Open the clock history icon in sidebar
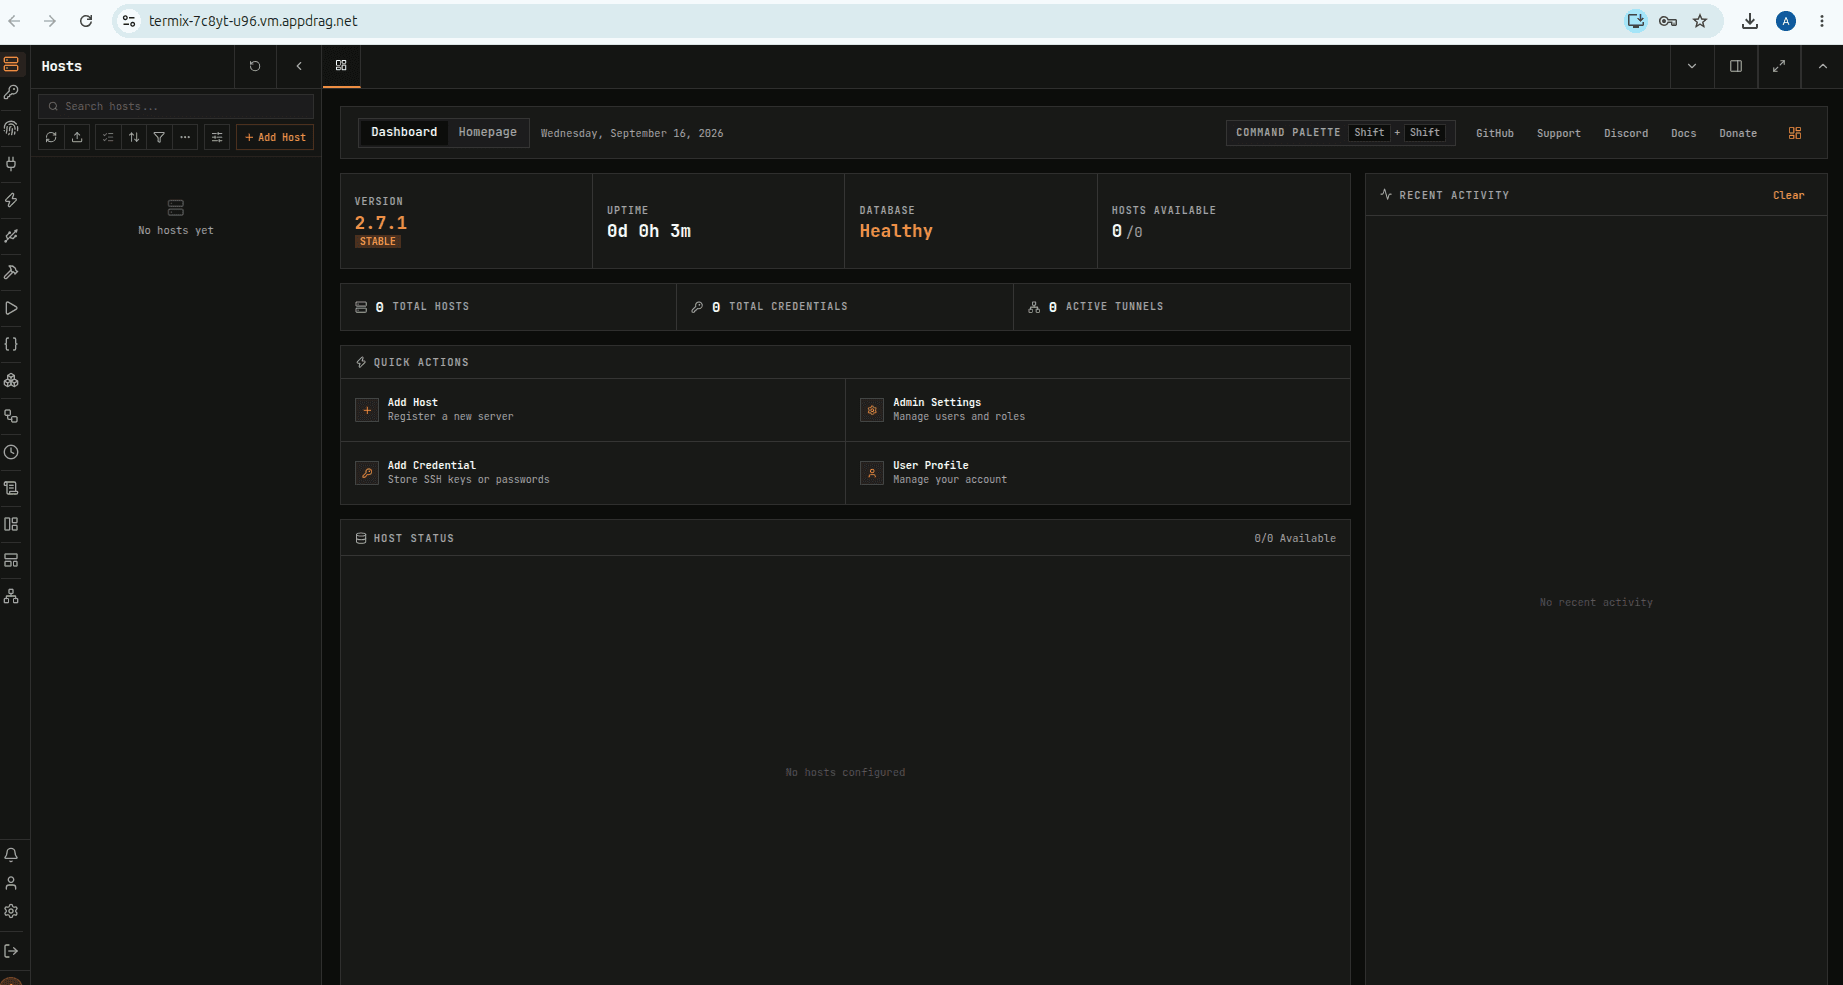 click(11, 452)
